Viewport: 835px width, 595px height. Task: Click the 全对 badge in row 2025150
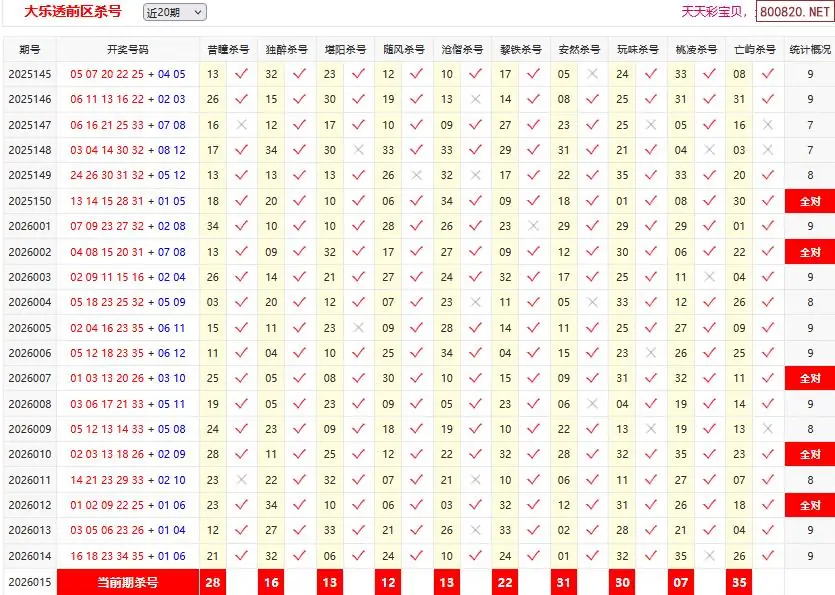point(809,201)
